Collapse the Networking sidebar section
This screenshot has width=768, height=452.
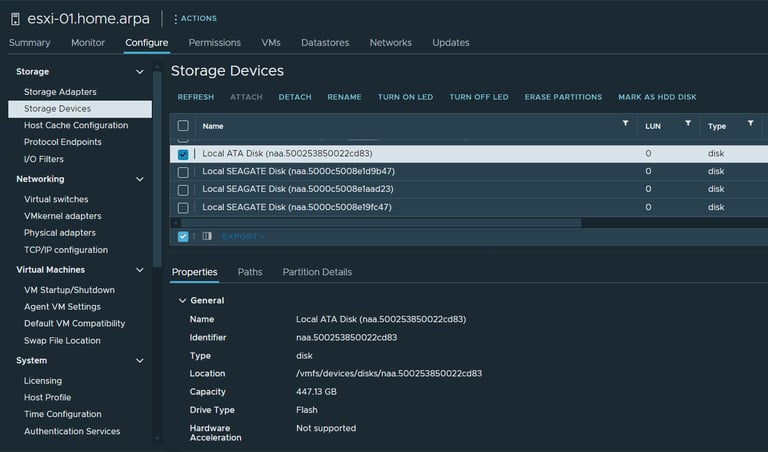tap(140, 179)
